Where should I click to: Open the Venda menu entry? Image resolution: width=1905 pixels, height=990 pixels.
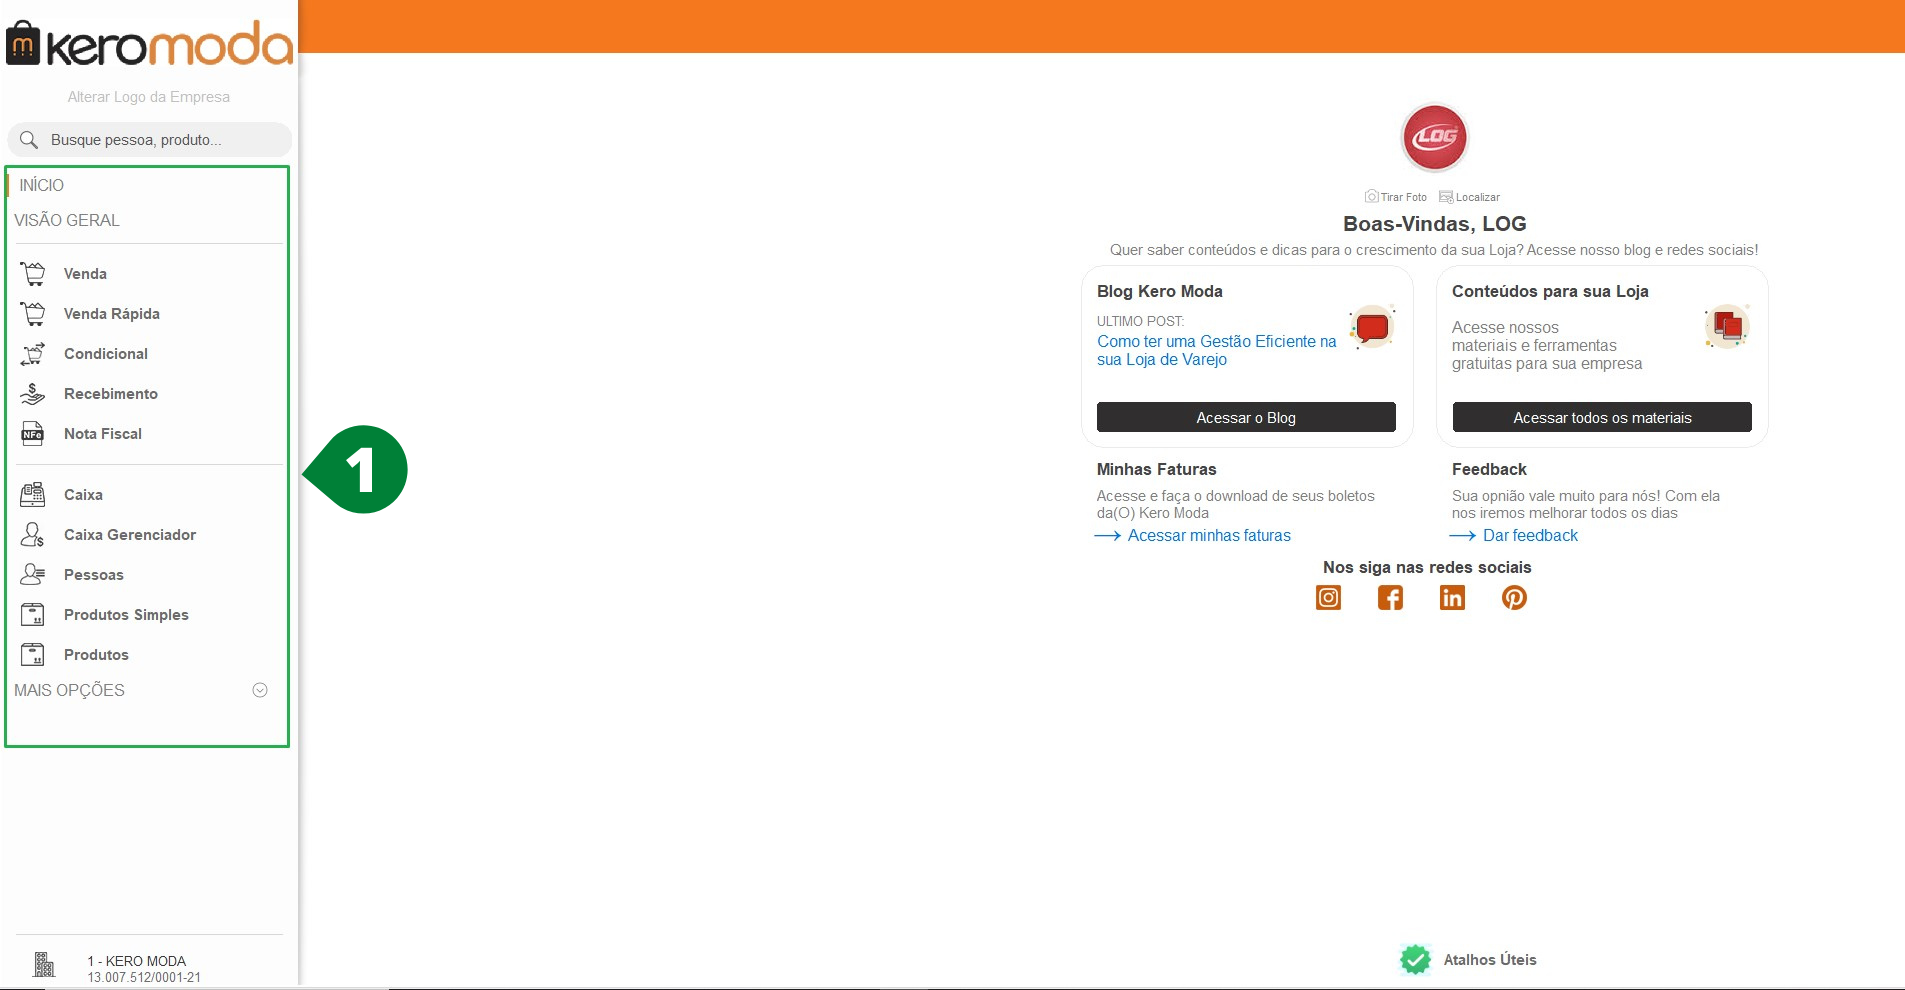tap(85, 274)
